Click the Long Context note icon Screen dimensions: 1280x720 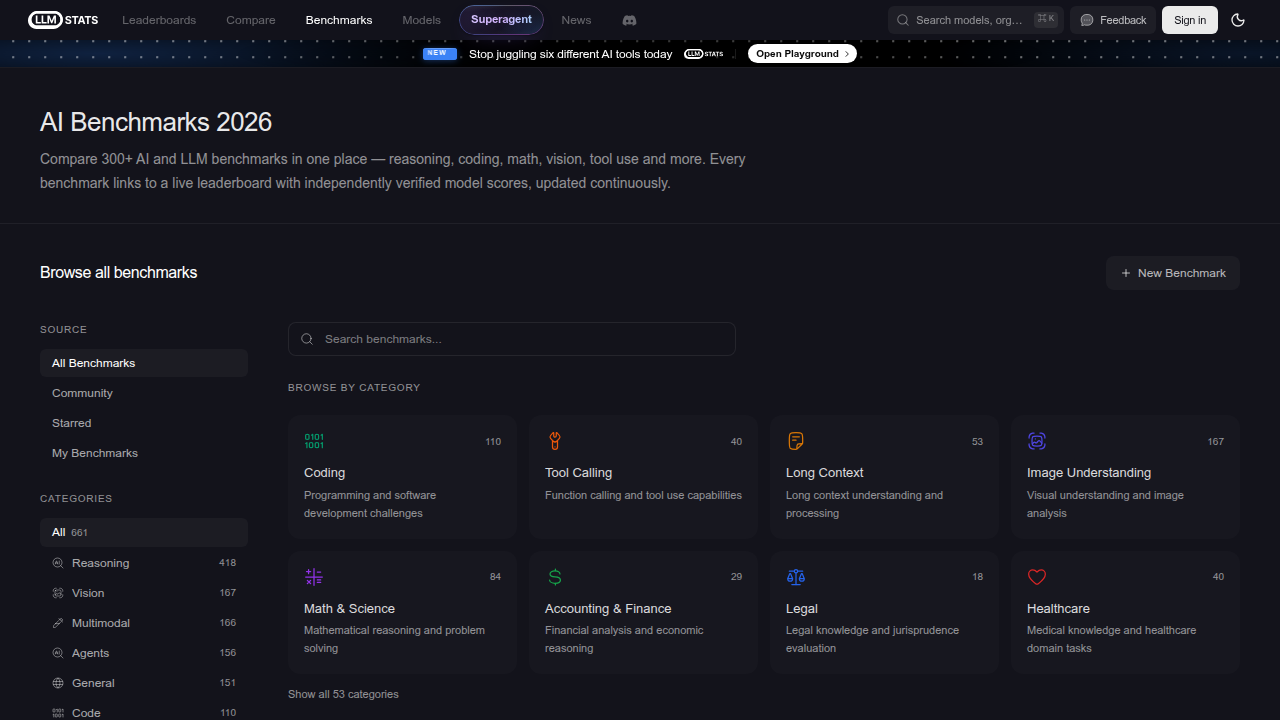click(x=796, y=441)
